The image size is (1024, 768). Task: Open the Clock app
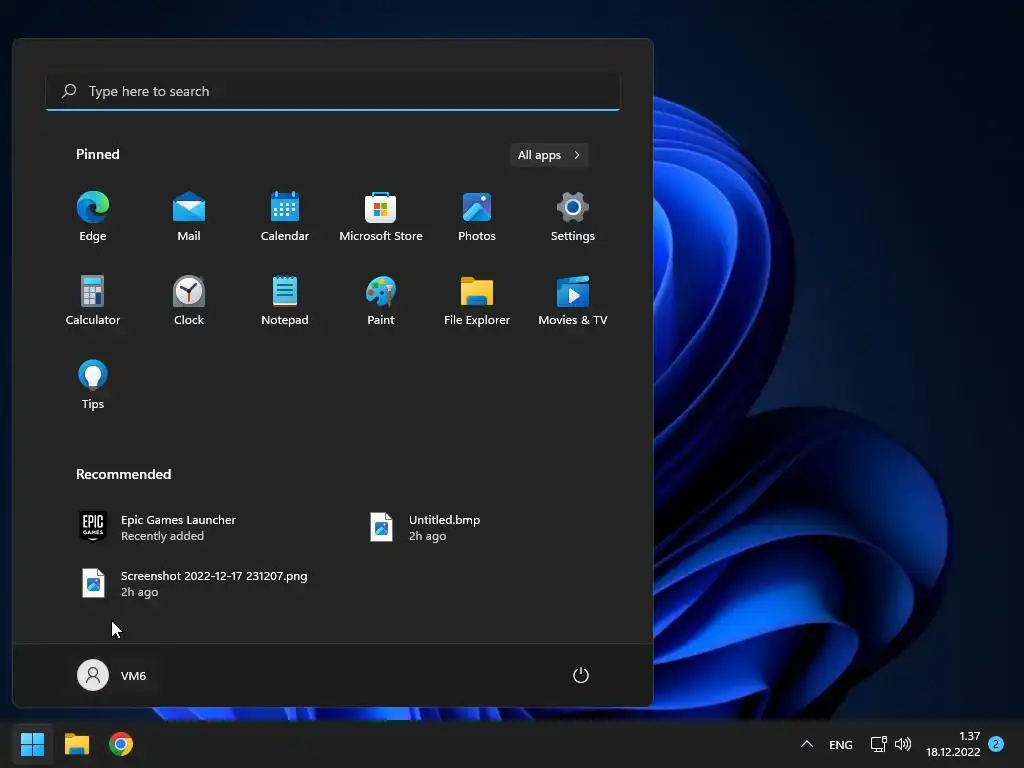tap(189, 301)
